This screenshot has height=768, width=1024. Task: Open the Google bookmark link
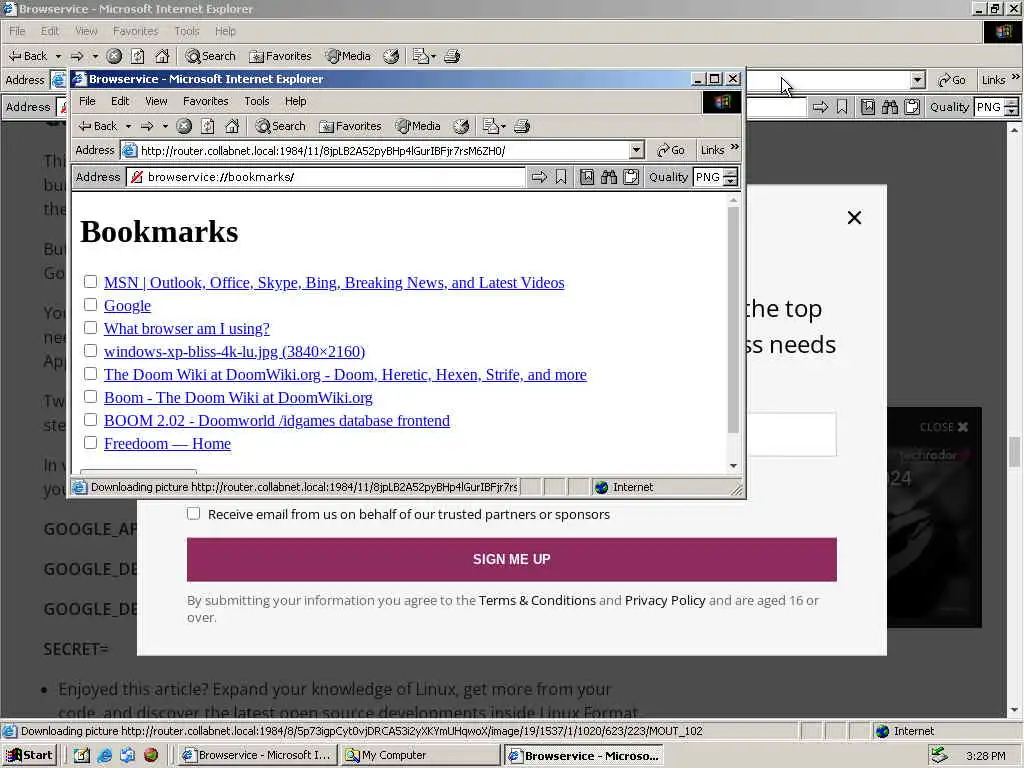(127, 306)
